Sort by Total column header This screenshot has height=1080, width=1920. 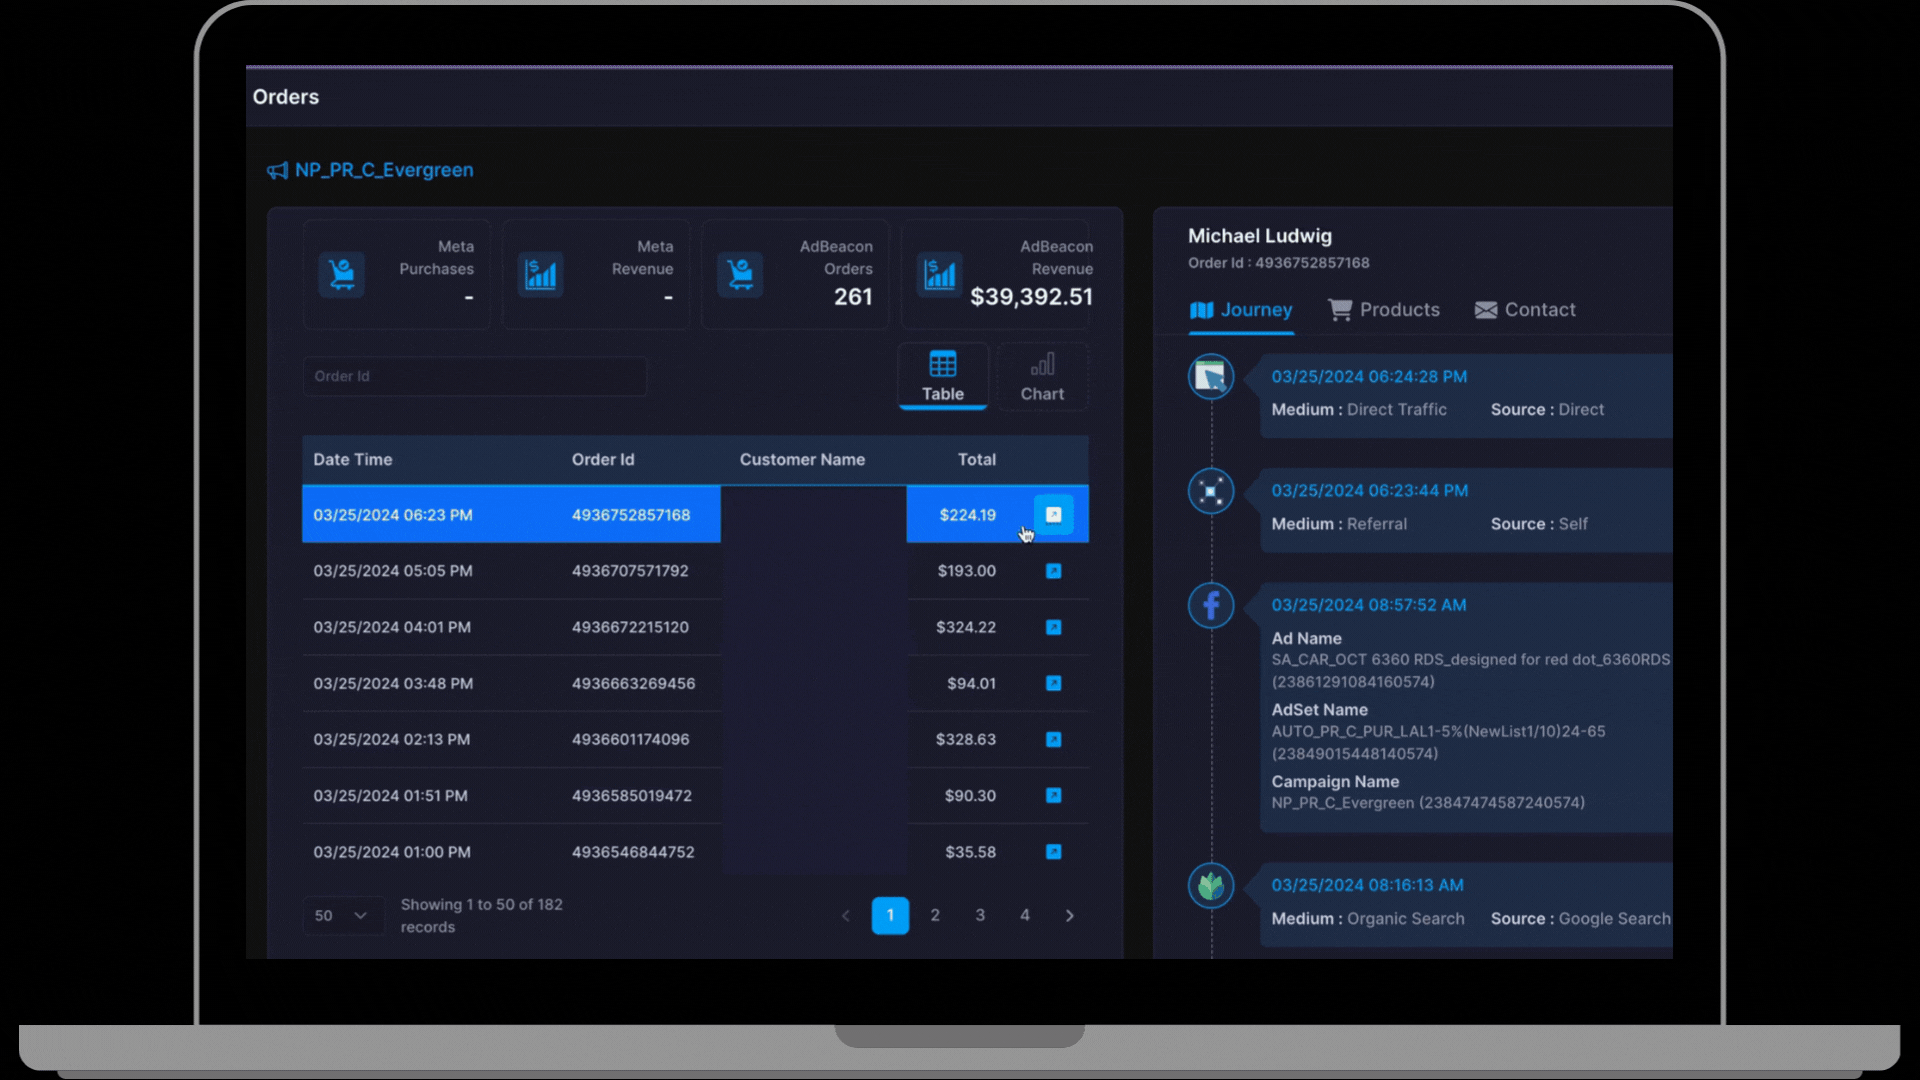click(976, 460)
